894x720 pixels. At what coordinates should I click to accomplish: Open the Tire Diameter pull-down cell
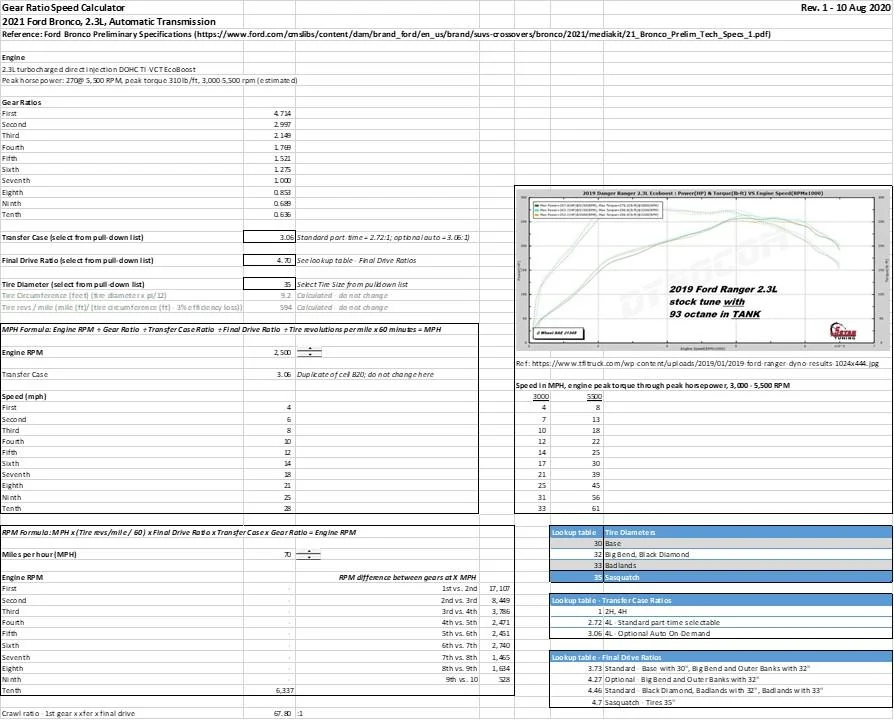tap(269, 283)
